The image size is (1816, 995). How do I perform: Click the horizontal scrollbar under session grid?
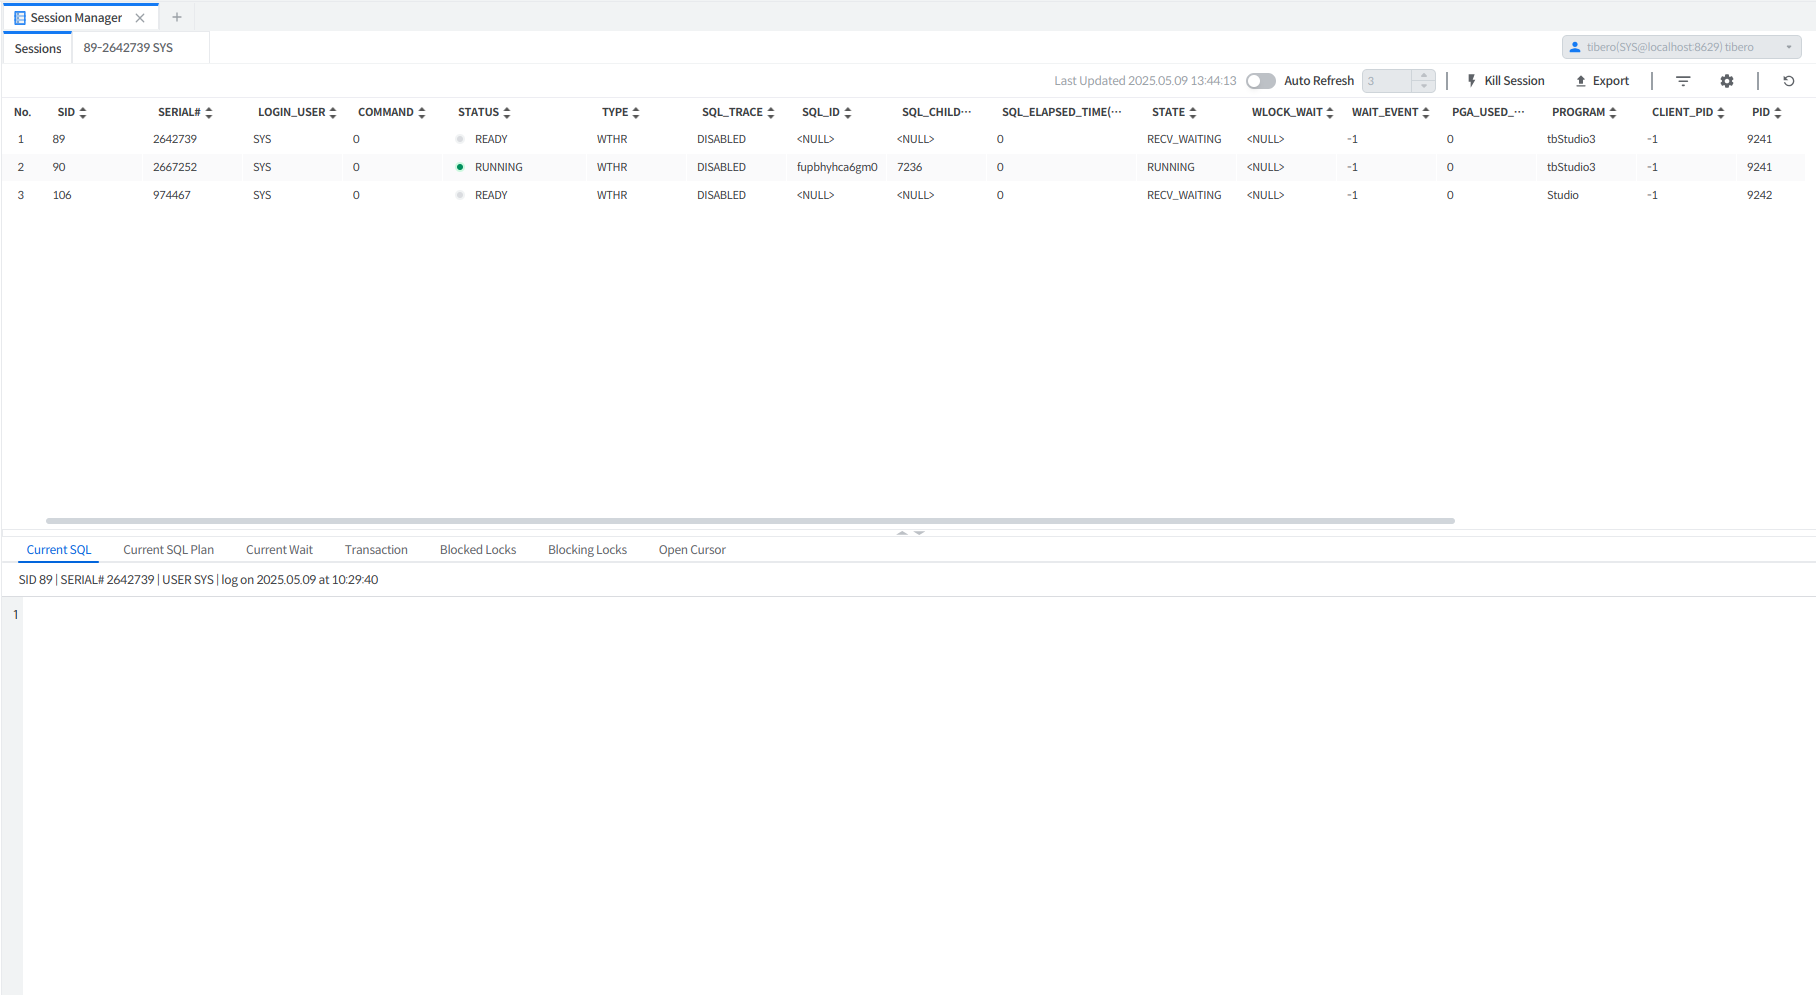tap(750, 521)
